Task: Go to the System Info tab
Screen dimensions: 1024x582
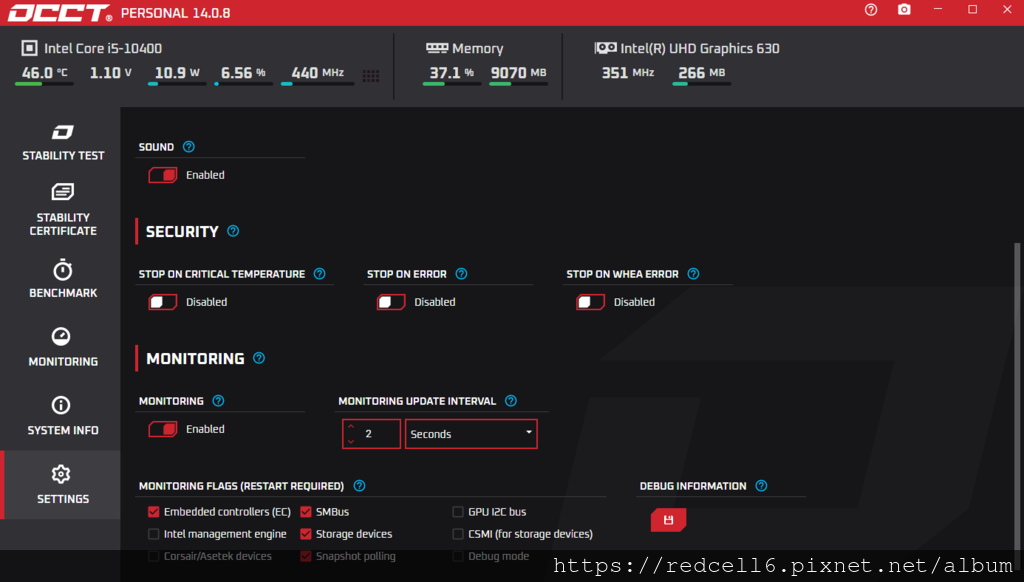Action: [63, 416]
